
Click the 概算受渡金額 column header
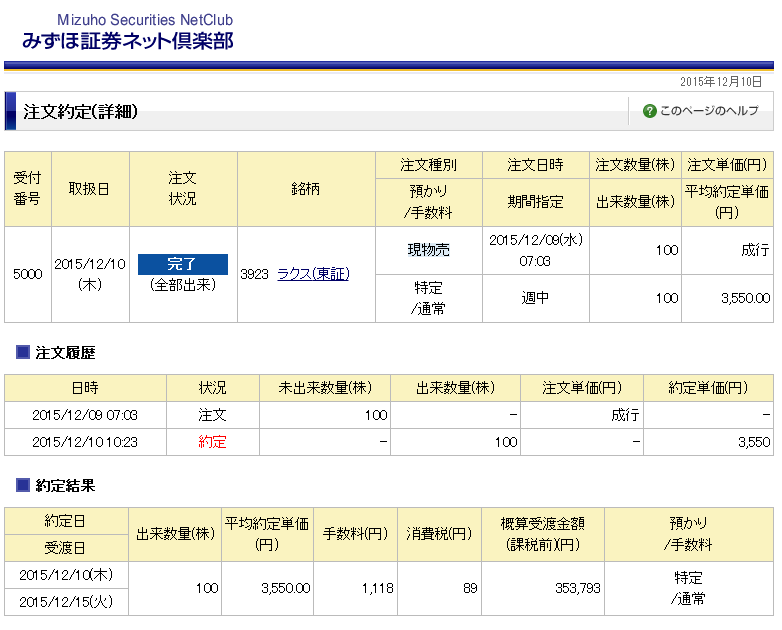pos(543,534)
